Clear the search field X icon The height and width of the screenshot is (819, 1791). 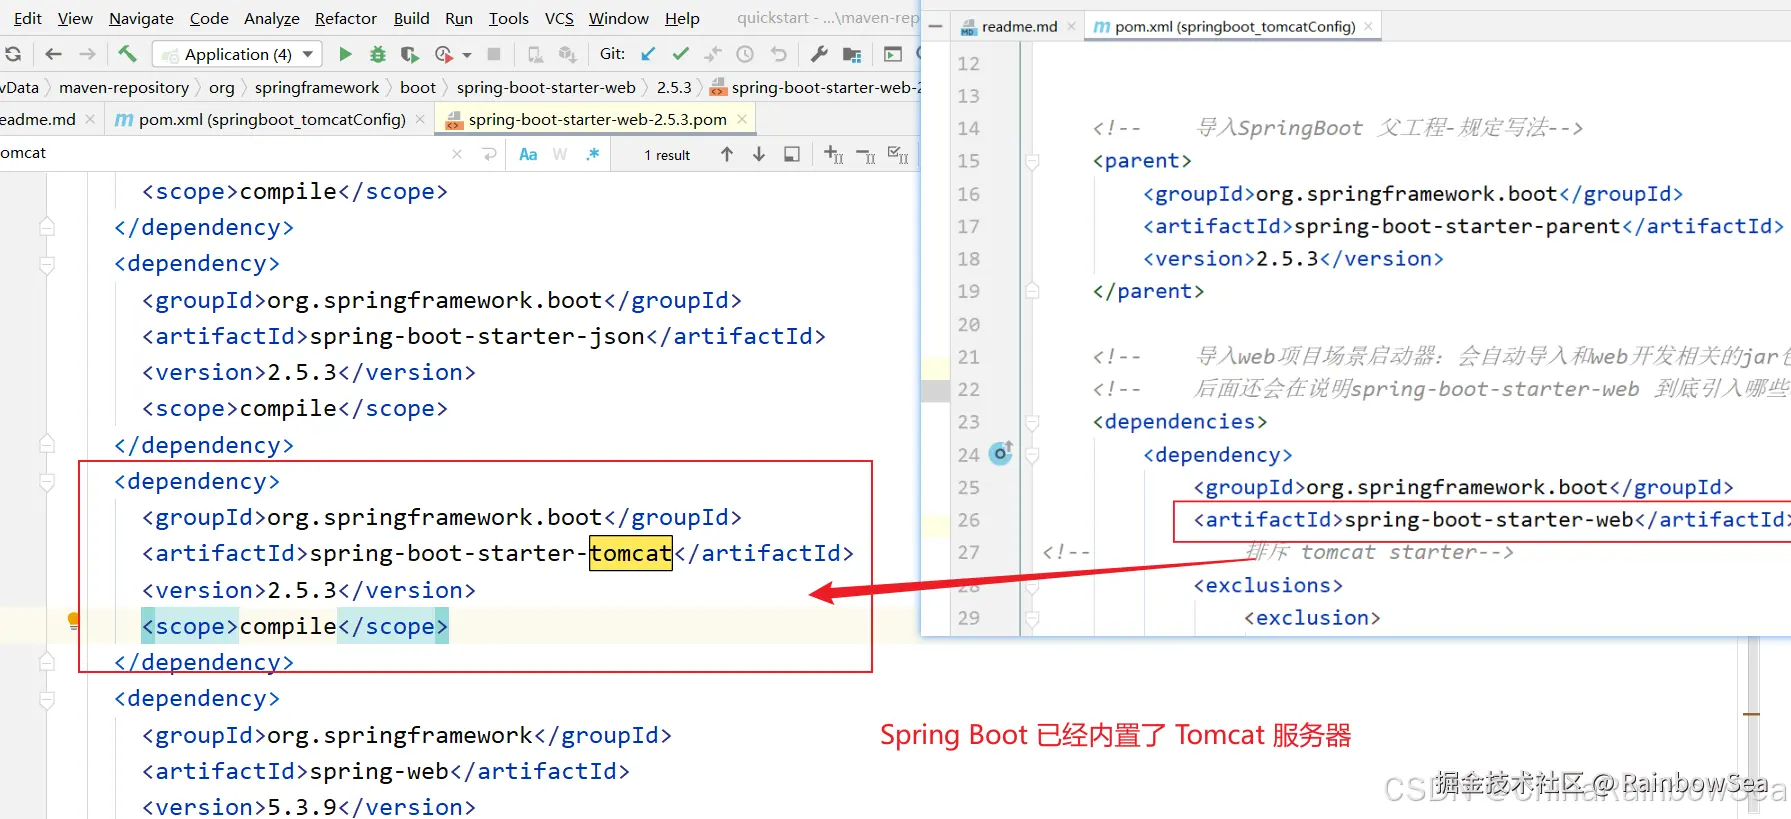(457, 154)
